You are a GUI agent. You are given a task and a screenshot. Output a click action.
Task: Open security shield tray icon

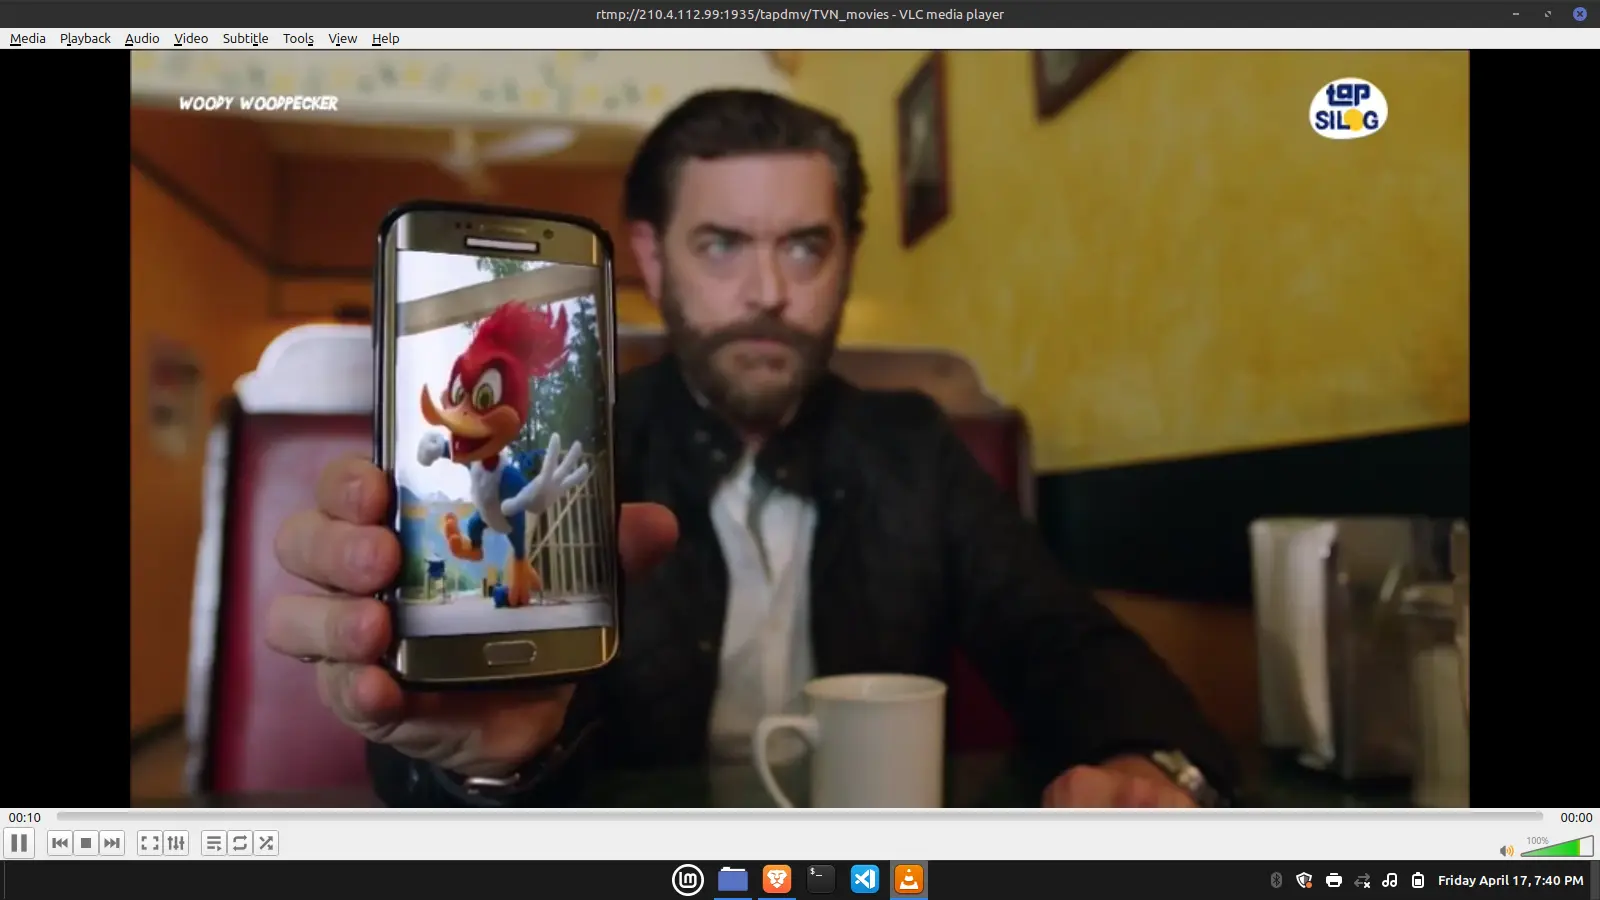(x=1304, y=880)
